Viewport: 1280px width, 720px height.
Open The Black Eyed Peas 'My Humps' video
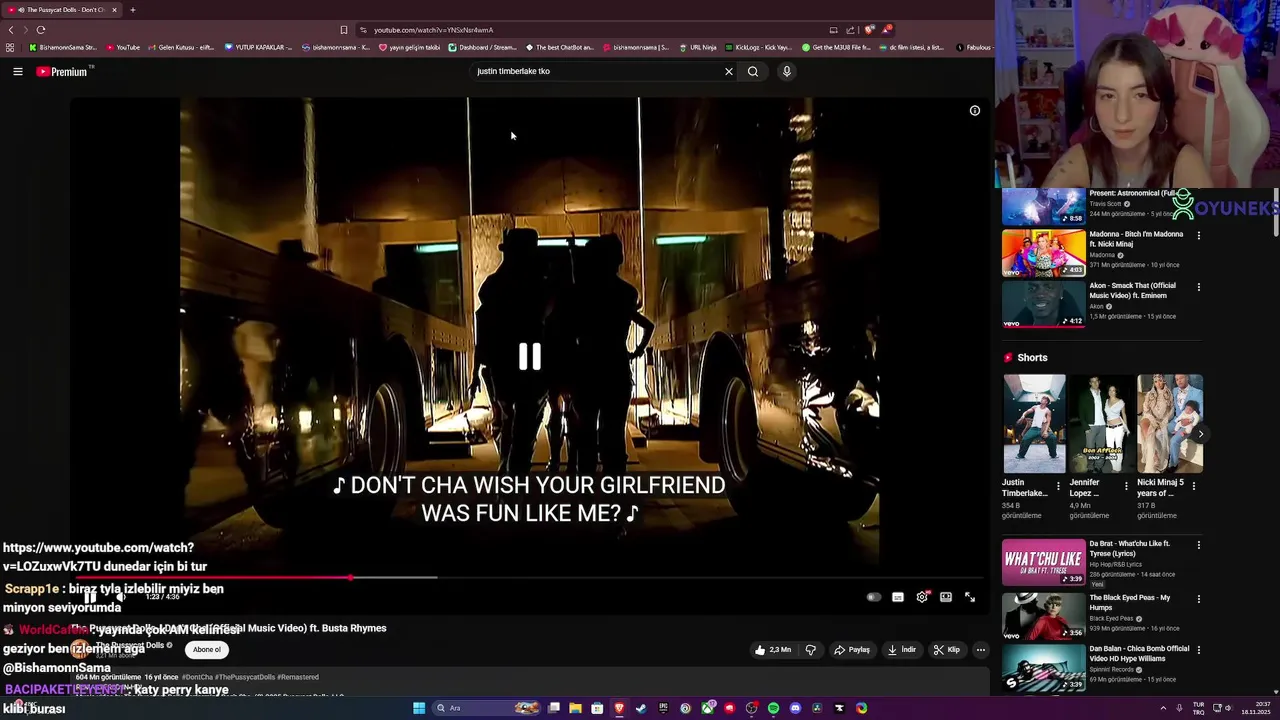point(1044,616)
